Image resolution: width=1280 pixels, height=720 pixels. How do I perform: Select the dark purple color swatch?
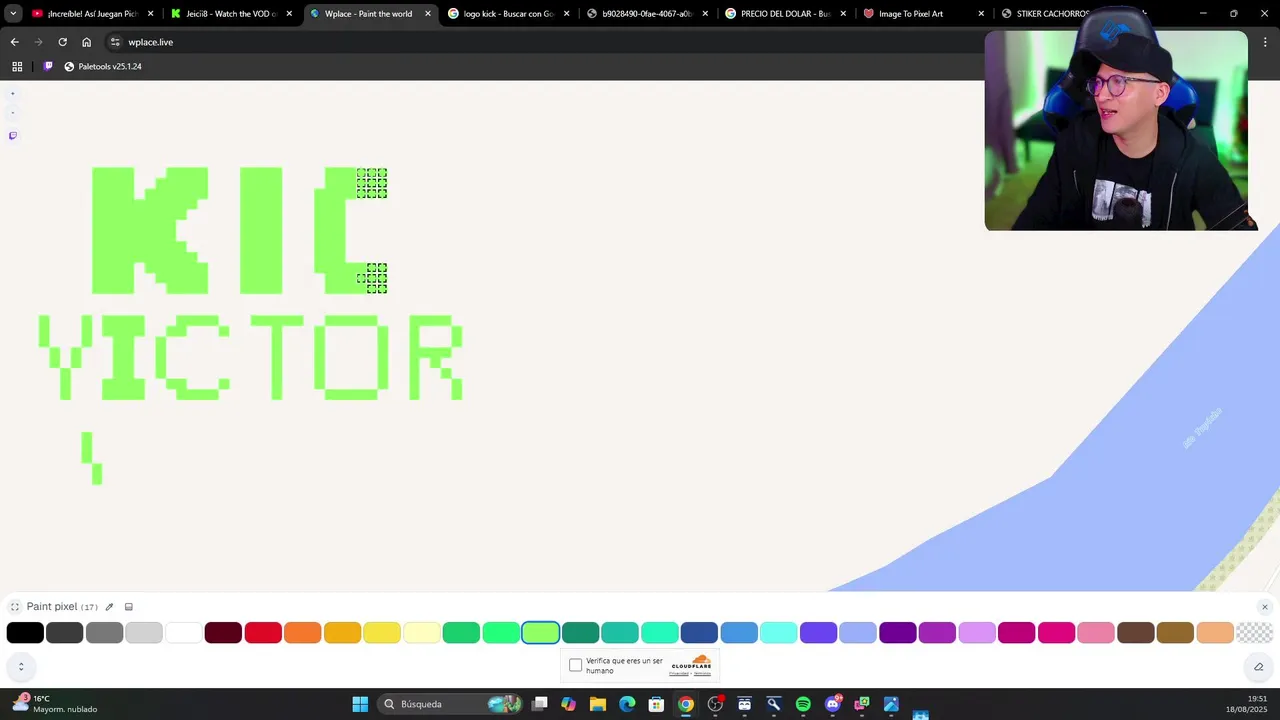pyautogui.click(x=898, y=632)
